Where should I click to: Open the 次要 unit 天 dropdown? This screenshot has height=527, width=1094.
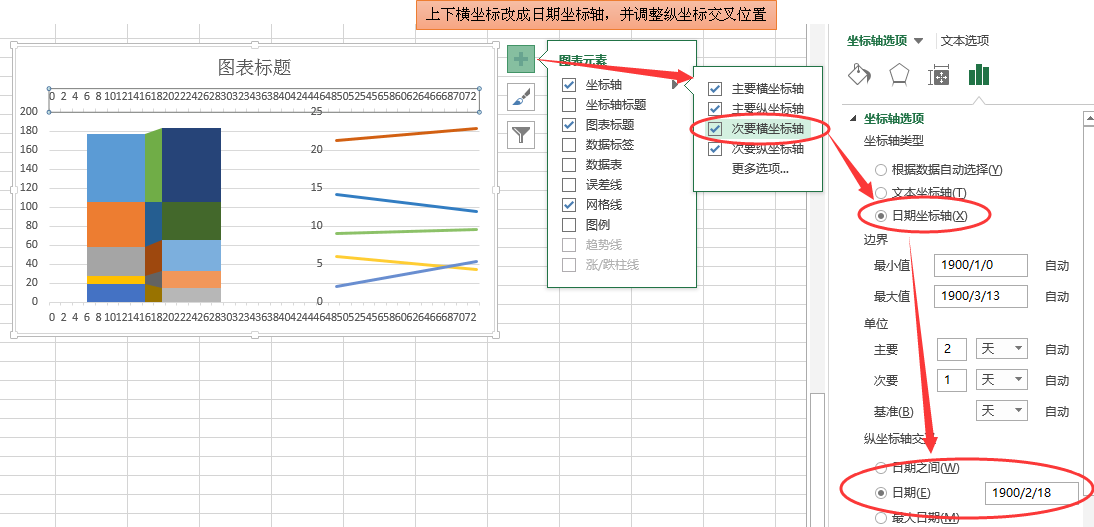coord(1001,380)
